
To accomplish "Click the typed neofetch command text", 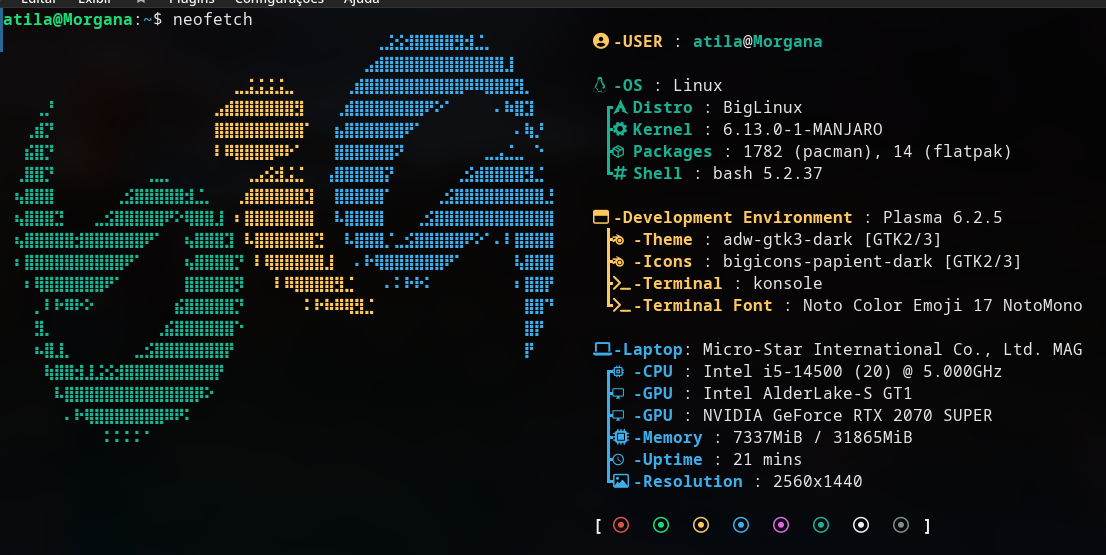I will tap(212, 19).
